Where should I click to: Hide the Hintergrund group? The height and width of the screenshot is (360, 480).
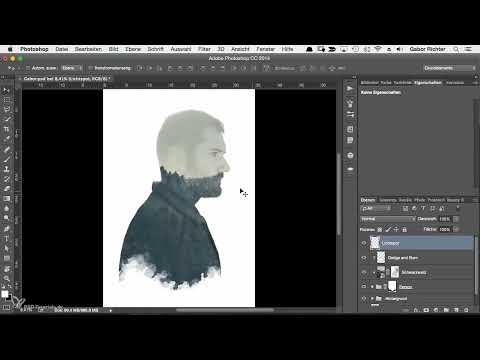[x=364, y=299]
